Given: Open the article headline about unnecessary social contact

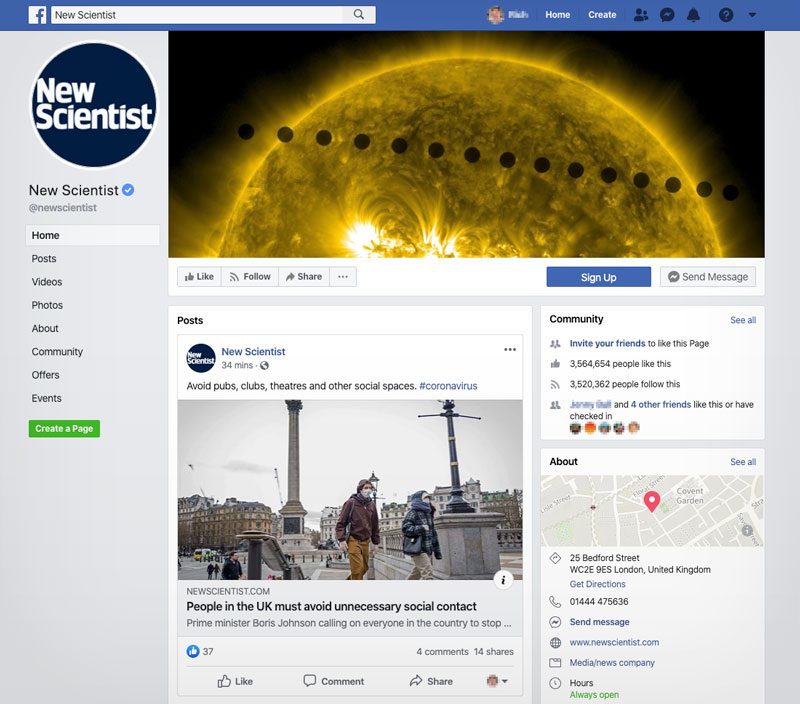Looking at the screenshot, I should pos(331,607).
